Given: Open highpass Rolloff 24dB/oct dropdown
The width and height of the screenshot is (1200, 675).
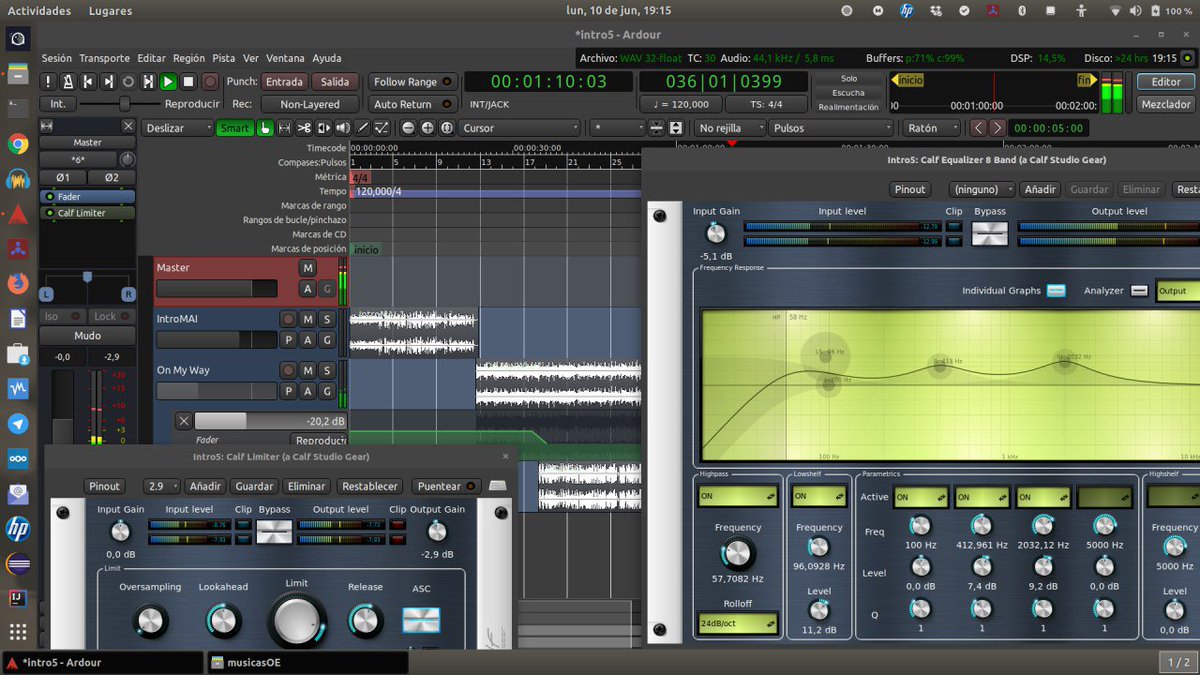Looking at the screenshot, I should pos(738,622).
